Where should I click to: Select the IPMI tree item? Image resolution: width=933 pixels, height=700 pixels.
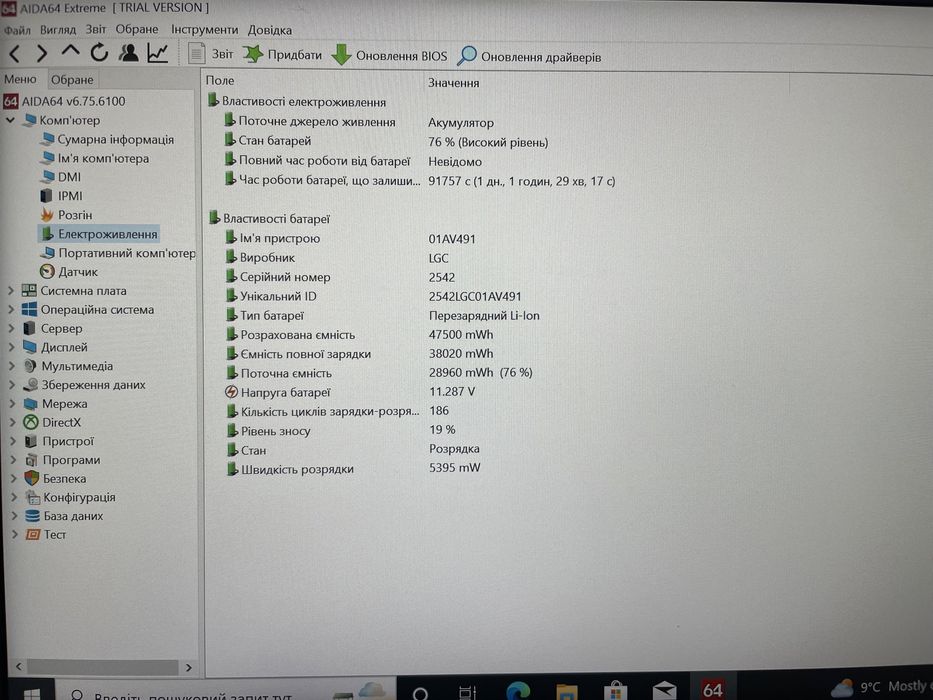61,196
